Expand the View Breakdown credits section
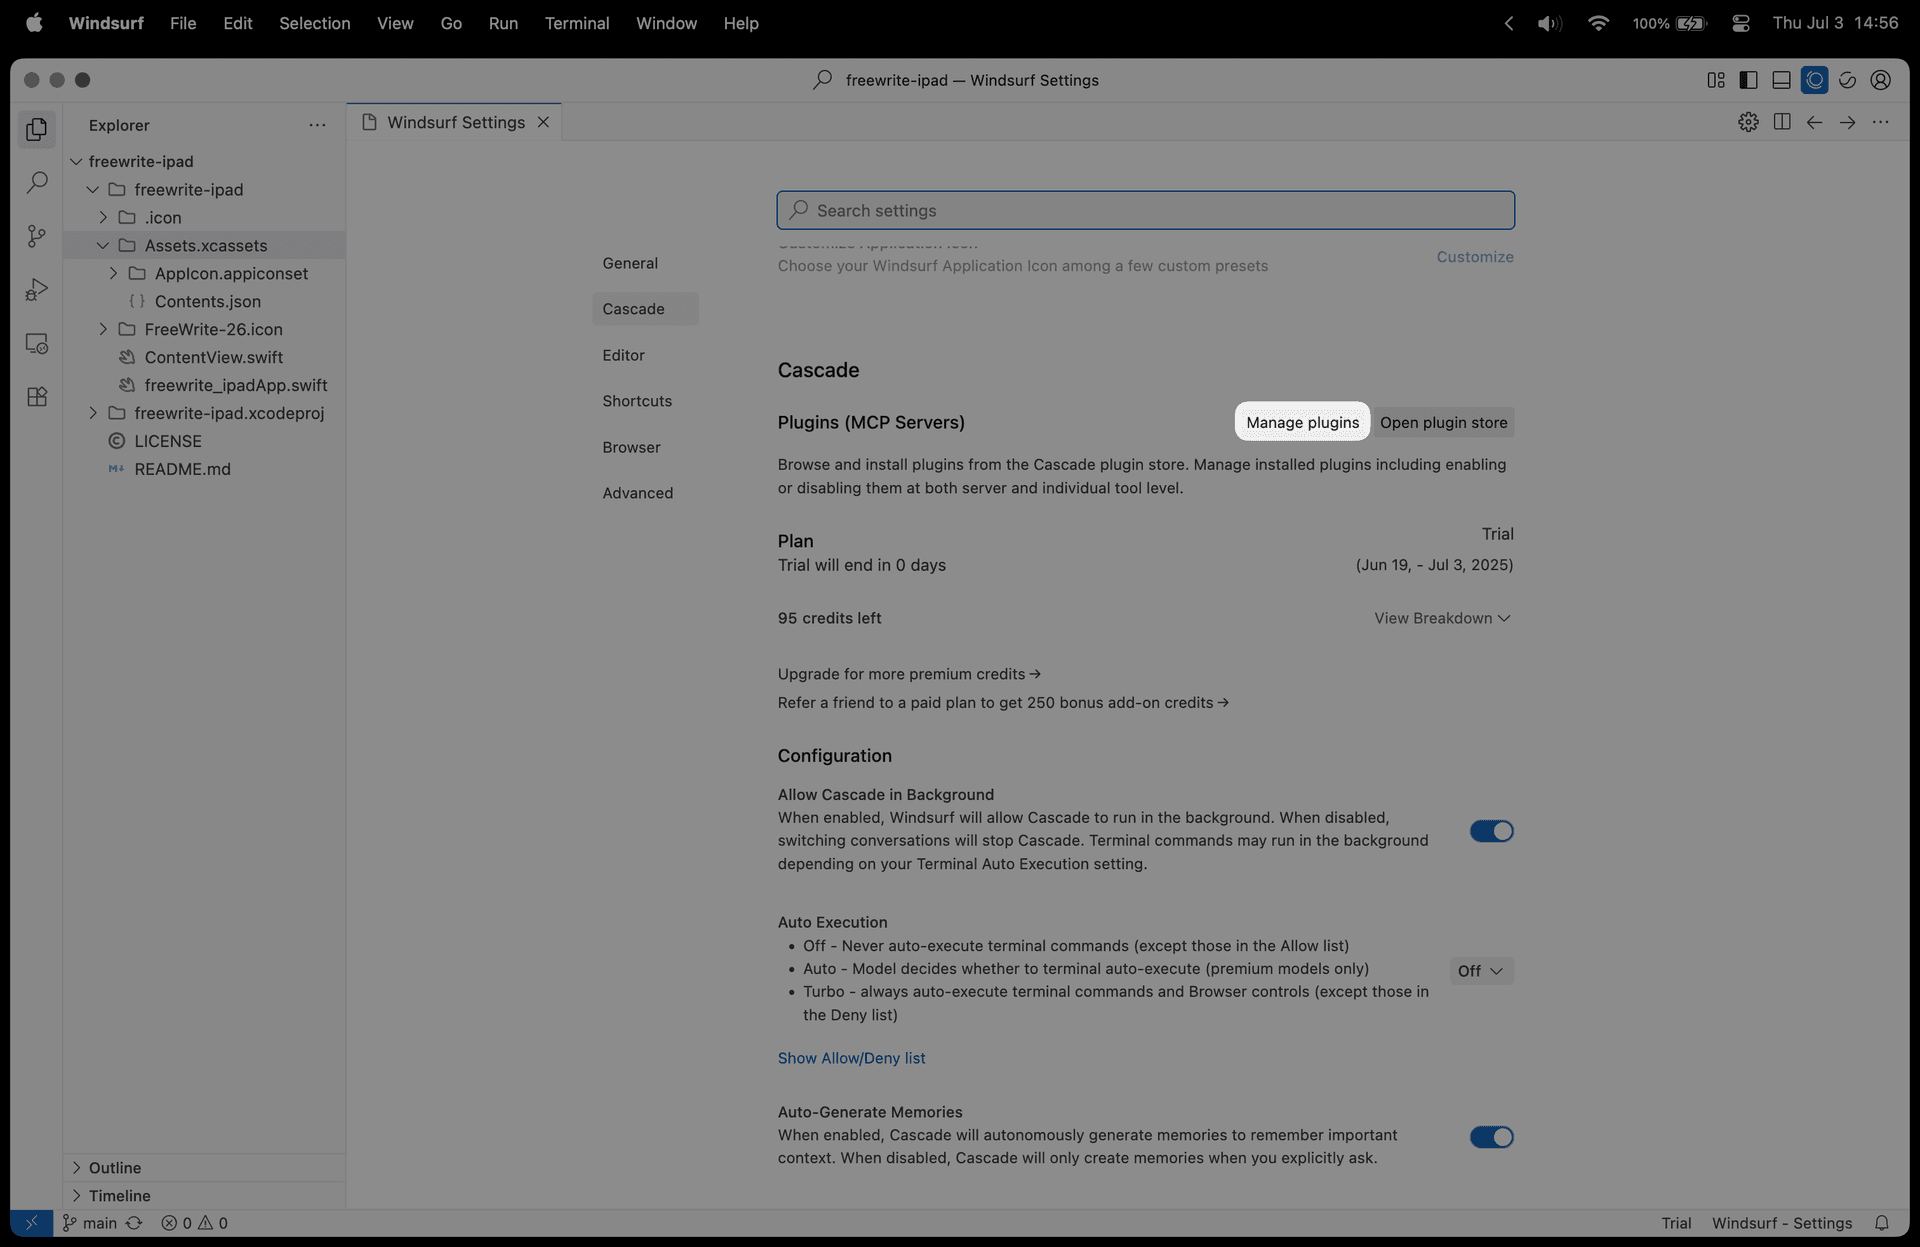The image size is (1920, 1247). (x=1441, y=618)
